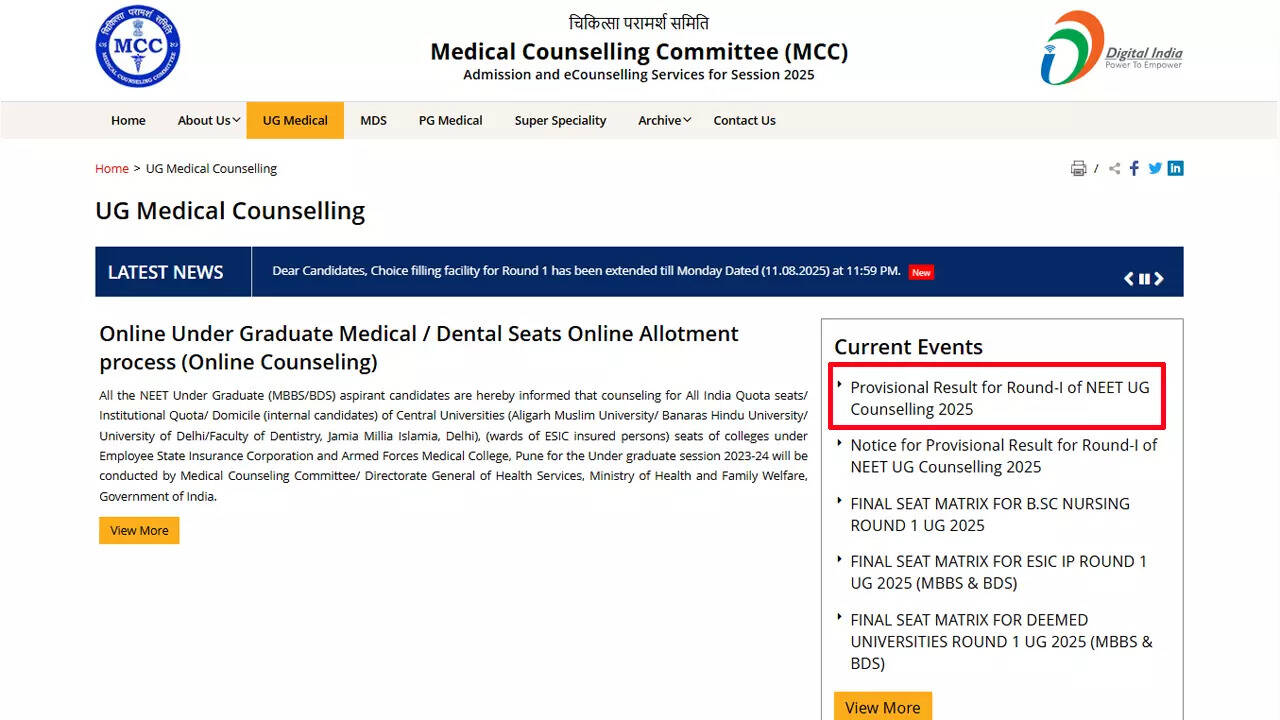
Task: Go to Super Speciality section
Action: (x=560, y=120)
